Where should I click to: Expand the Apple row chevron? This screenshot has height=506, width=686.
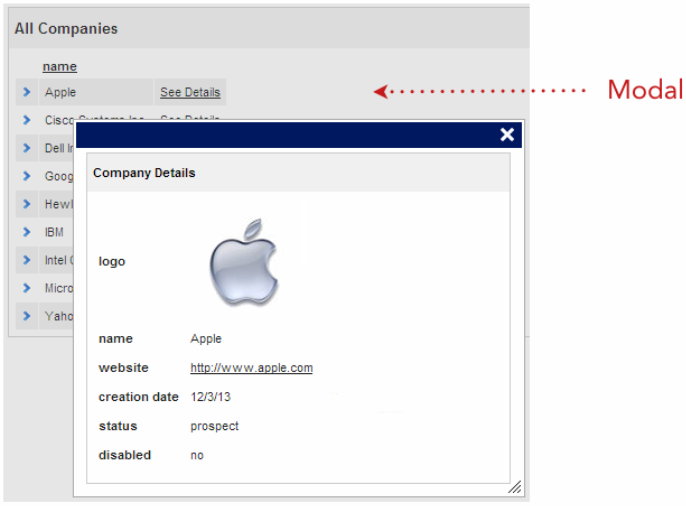coord(27,92)
